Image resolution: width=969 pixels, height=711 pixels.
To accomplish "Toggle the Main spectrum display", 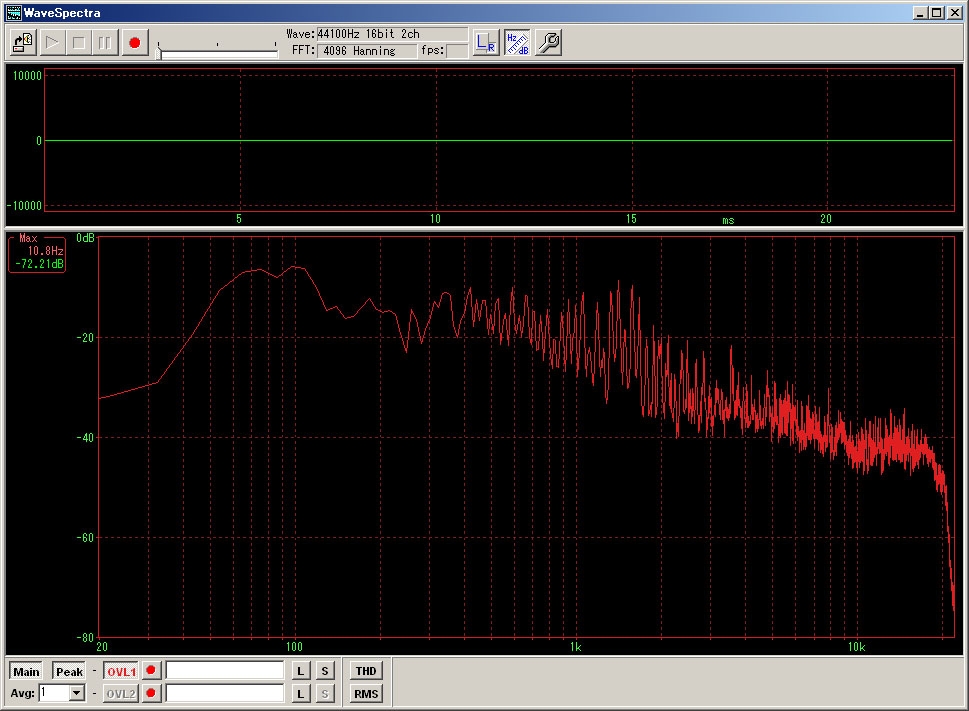I will pos(26,671).
